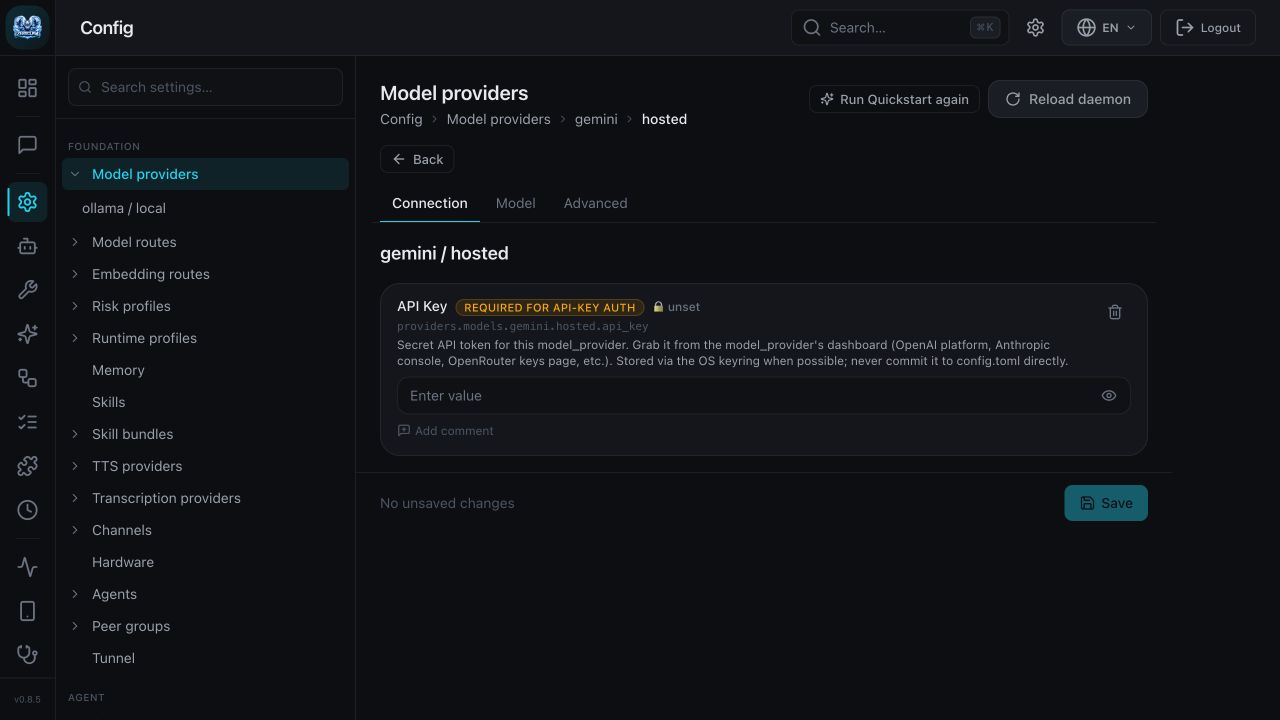
Task: Go to Model providers in the breadcrumb
Action: [x=499, y=119]
